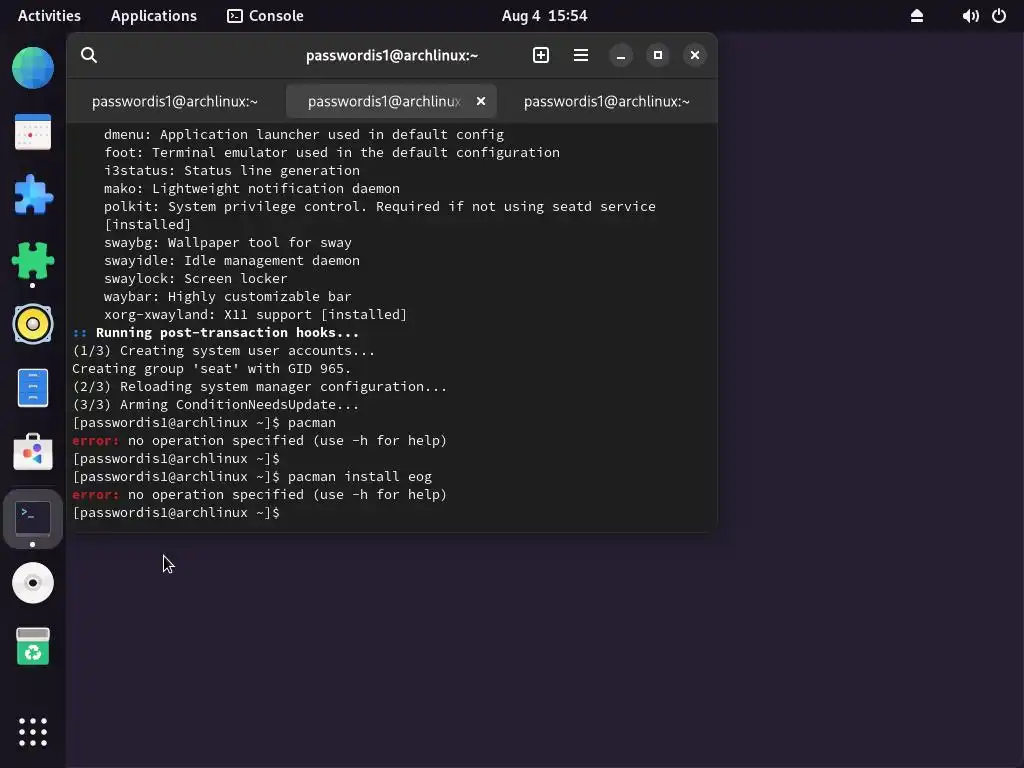The height and width of the screenshot is (768, 1024).
Task: Click the 'i3status: Status line generation' line
Action: pos(232,170)
